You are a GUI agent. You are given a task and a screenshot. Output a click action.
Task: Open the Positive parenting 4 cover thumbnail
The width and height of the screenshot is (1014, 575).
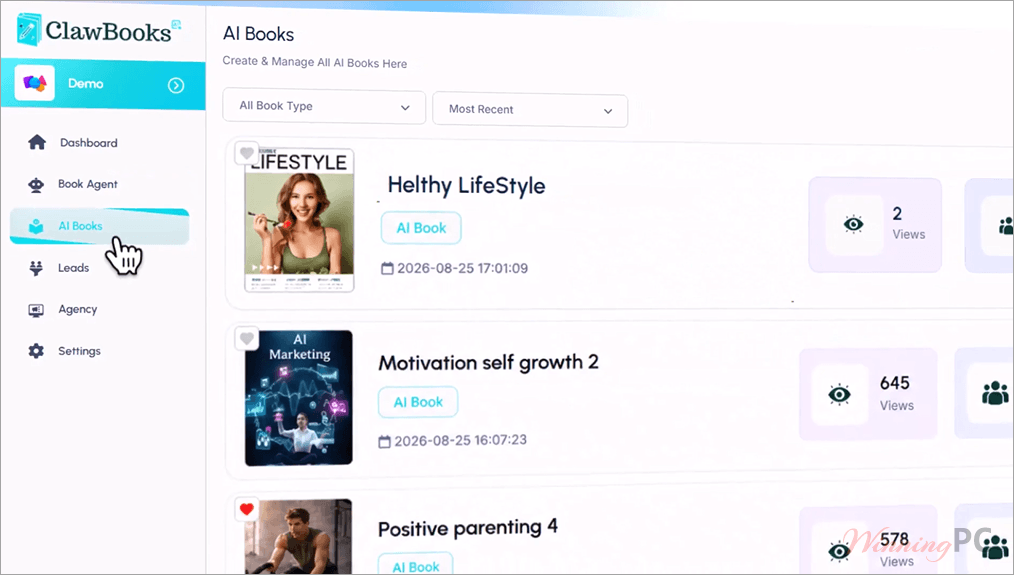(298, 536)
